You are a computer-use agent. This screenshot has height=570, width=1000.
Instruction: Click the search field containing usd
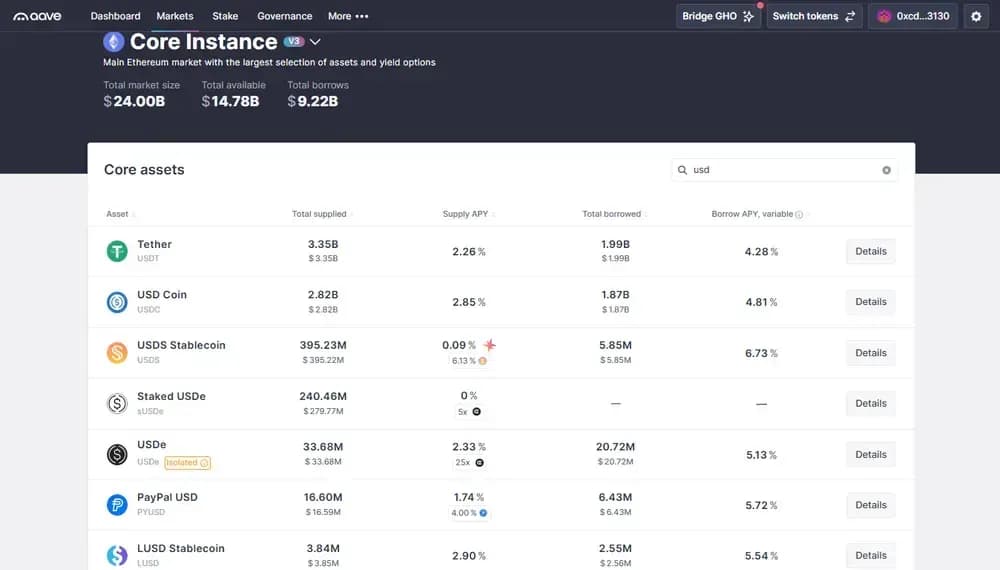click(784, 170)
